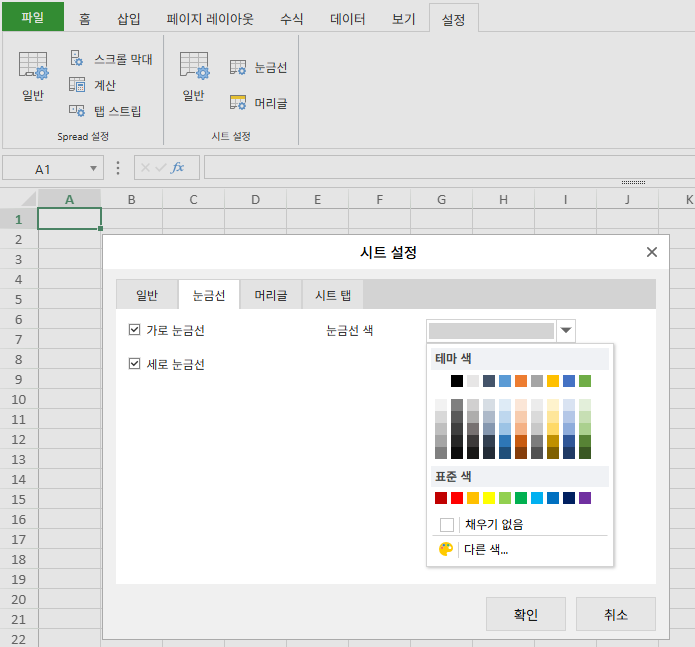Select cell A1
This screenshot has height=647, width=695.
tap(70, 218)
